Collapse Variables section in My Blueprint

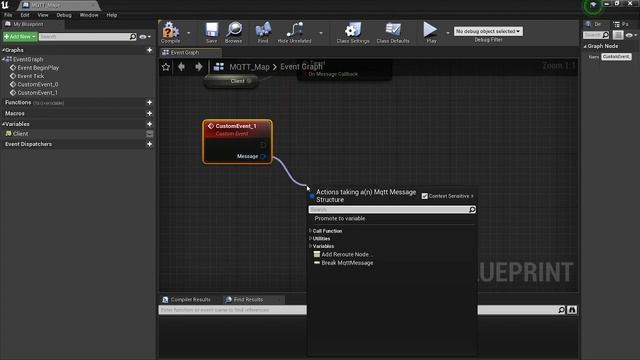[3, 124]
